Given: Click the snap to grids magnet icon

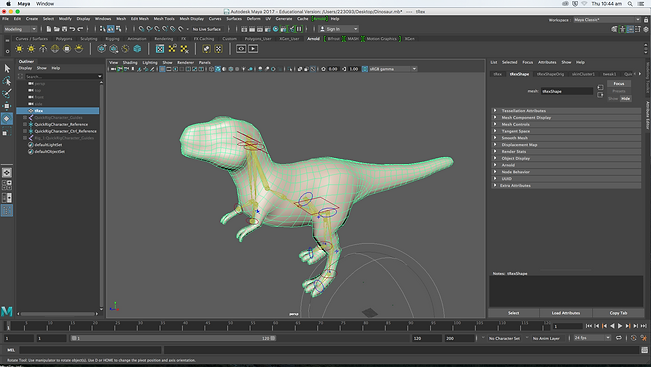Looking at the screenshot, I should (142, 29).
